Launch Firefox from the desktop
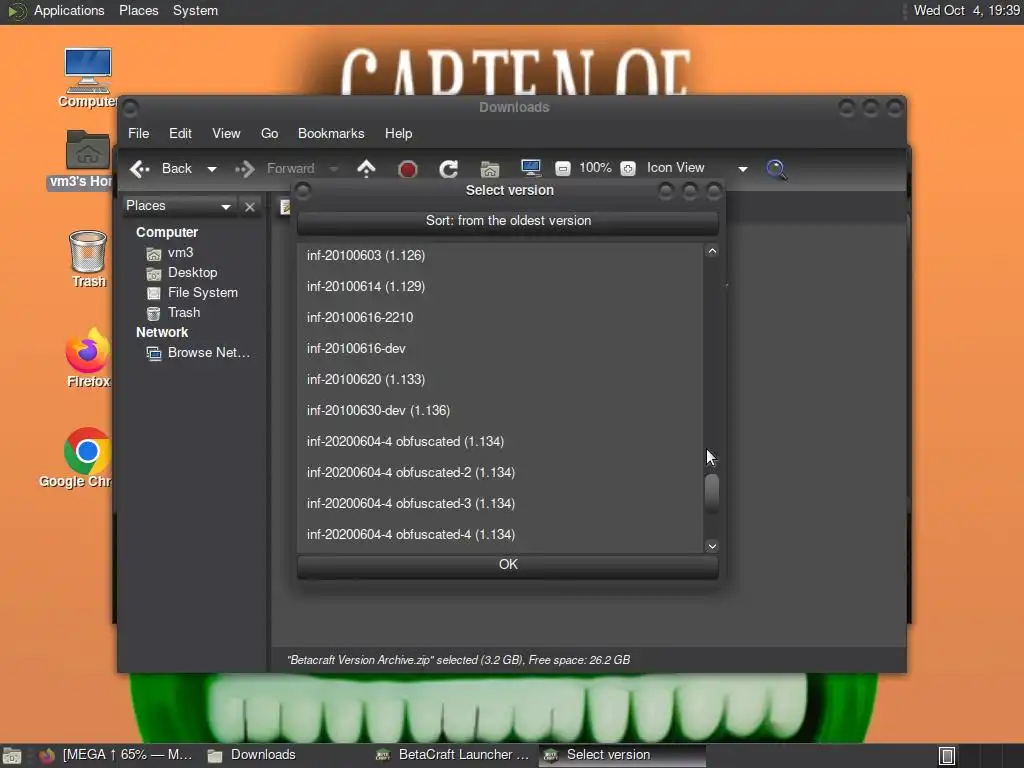 pyautogui.click(x=88, y=358)
